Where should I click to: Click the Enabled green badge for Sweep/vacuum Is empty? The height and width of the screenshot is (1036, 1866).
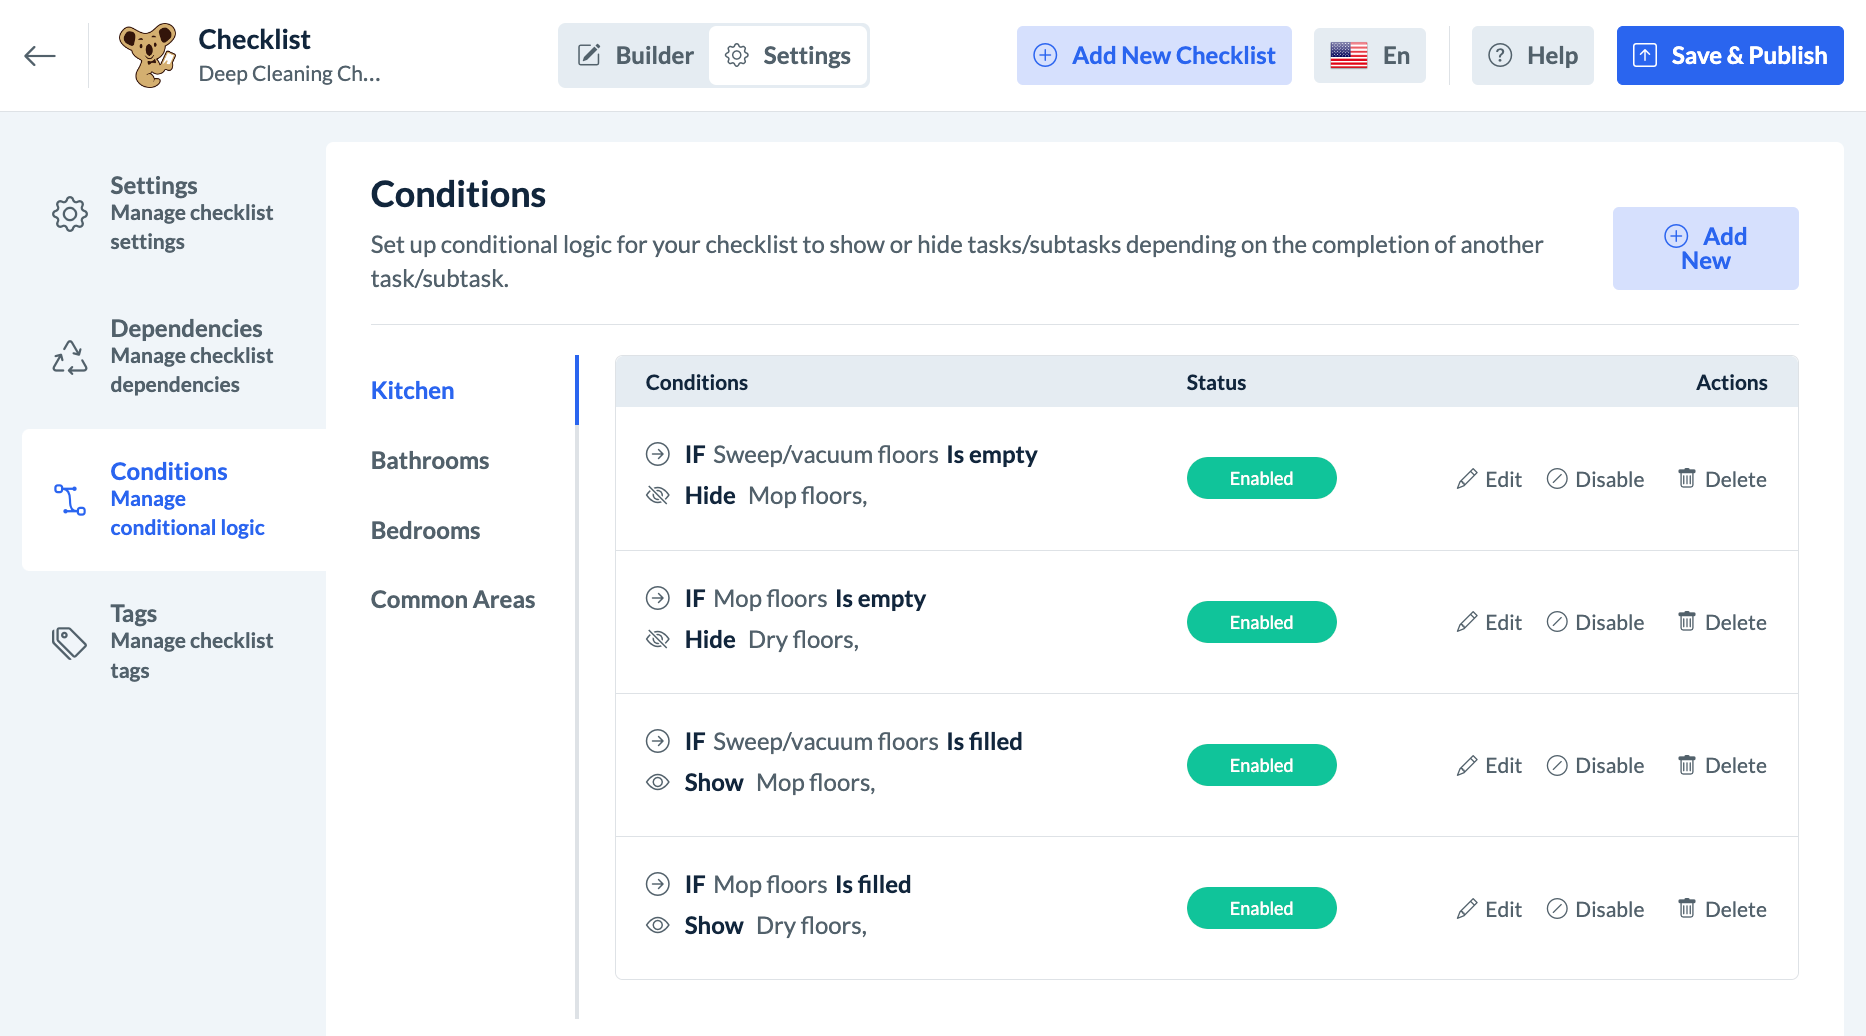tap(1261, 478)
